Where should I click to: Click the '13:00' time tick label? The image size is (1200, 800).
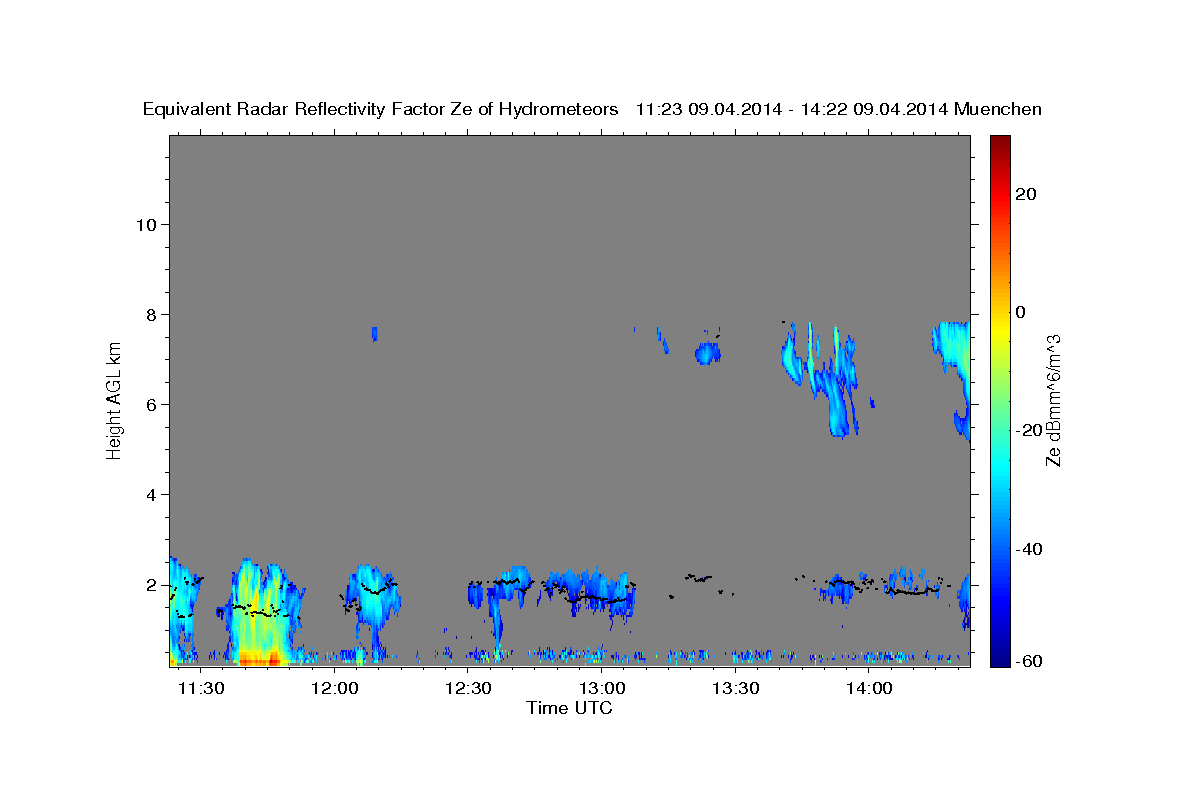602,689
